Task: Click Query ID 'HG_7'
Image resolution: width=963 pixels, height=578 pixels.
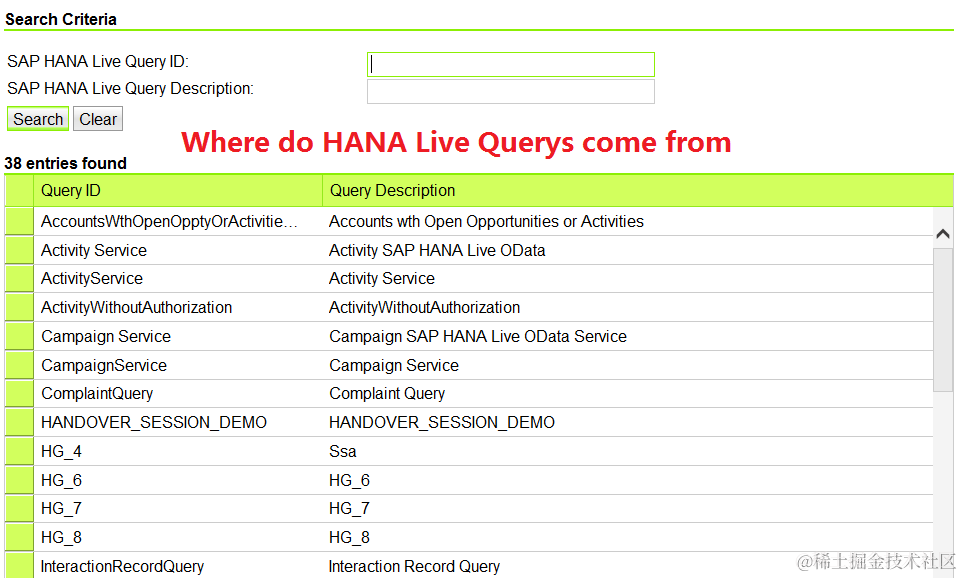Action: (61, 508)
